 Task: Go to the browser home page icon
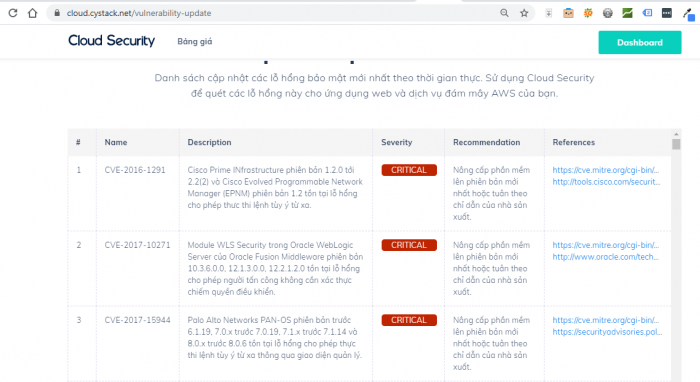33,13
